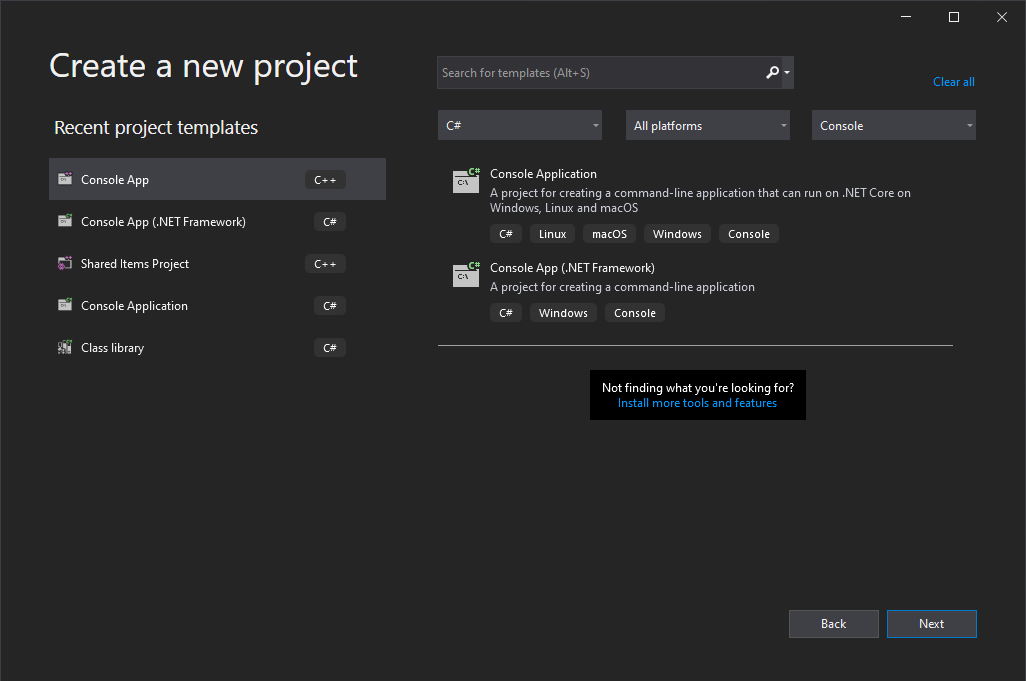Open Install more tools and features
This screenshot has width=1026, height=681.
click(697, 403)
